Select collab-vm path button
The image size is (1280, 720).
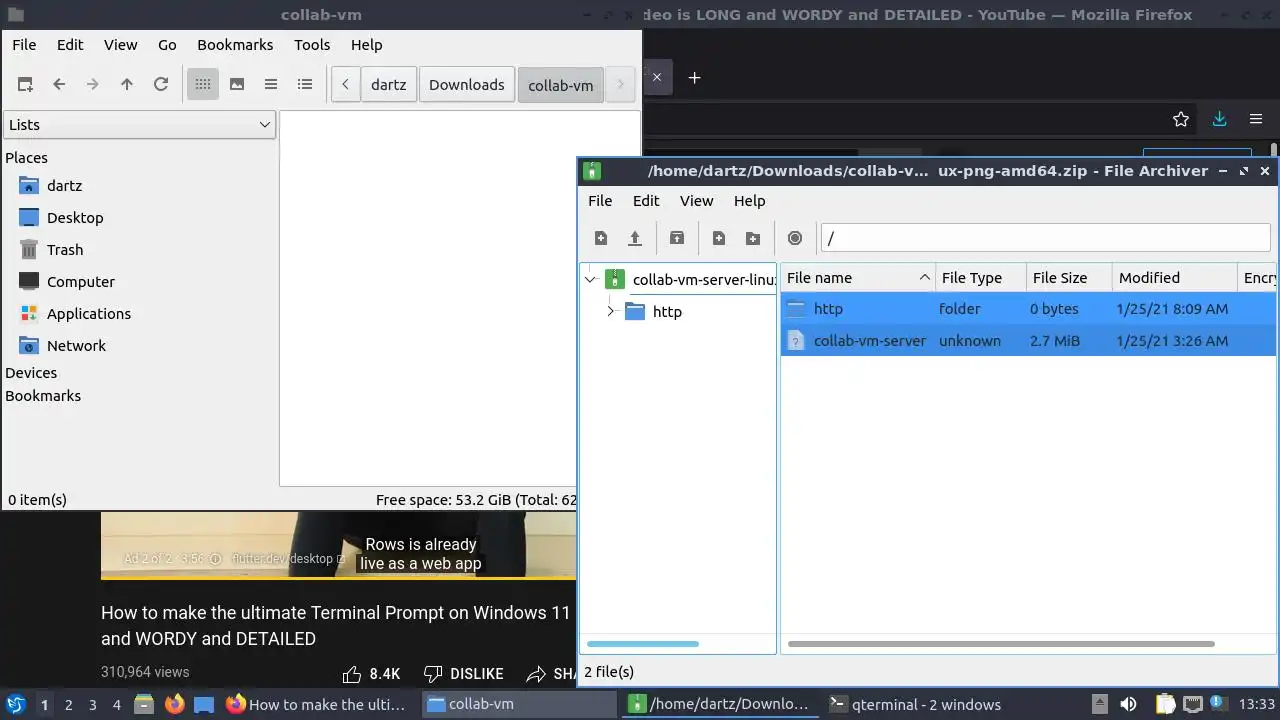(x=561, y=85)
